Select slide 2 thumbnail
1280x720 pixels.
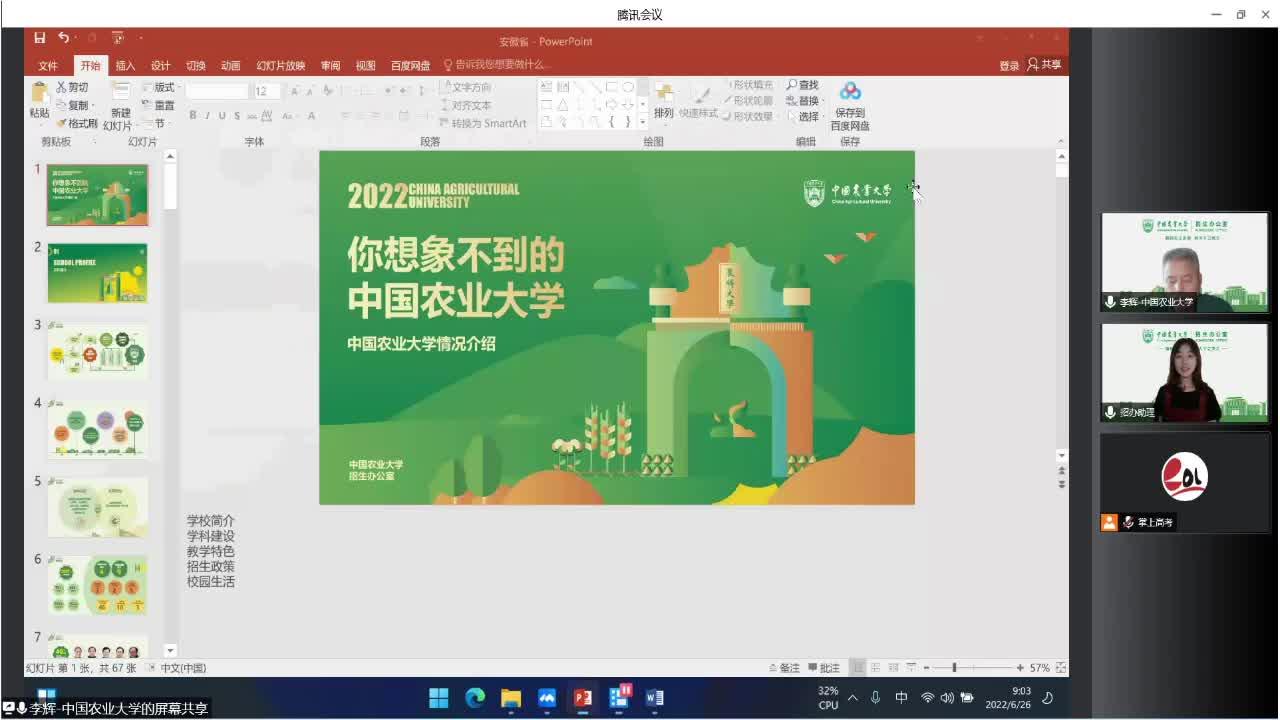click(x=97, y=273)
